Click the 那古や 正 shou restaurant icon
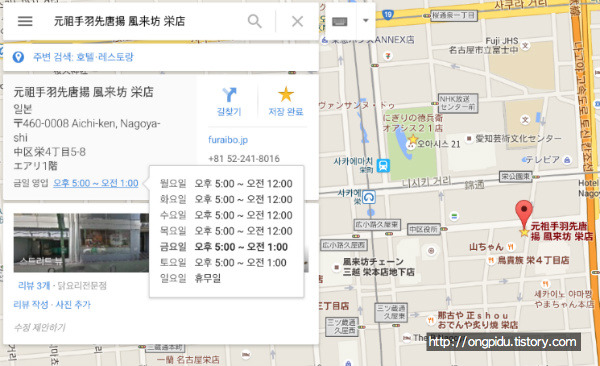This screenshot has width=600, height=366. (x=431, y=320)
